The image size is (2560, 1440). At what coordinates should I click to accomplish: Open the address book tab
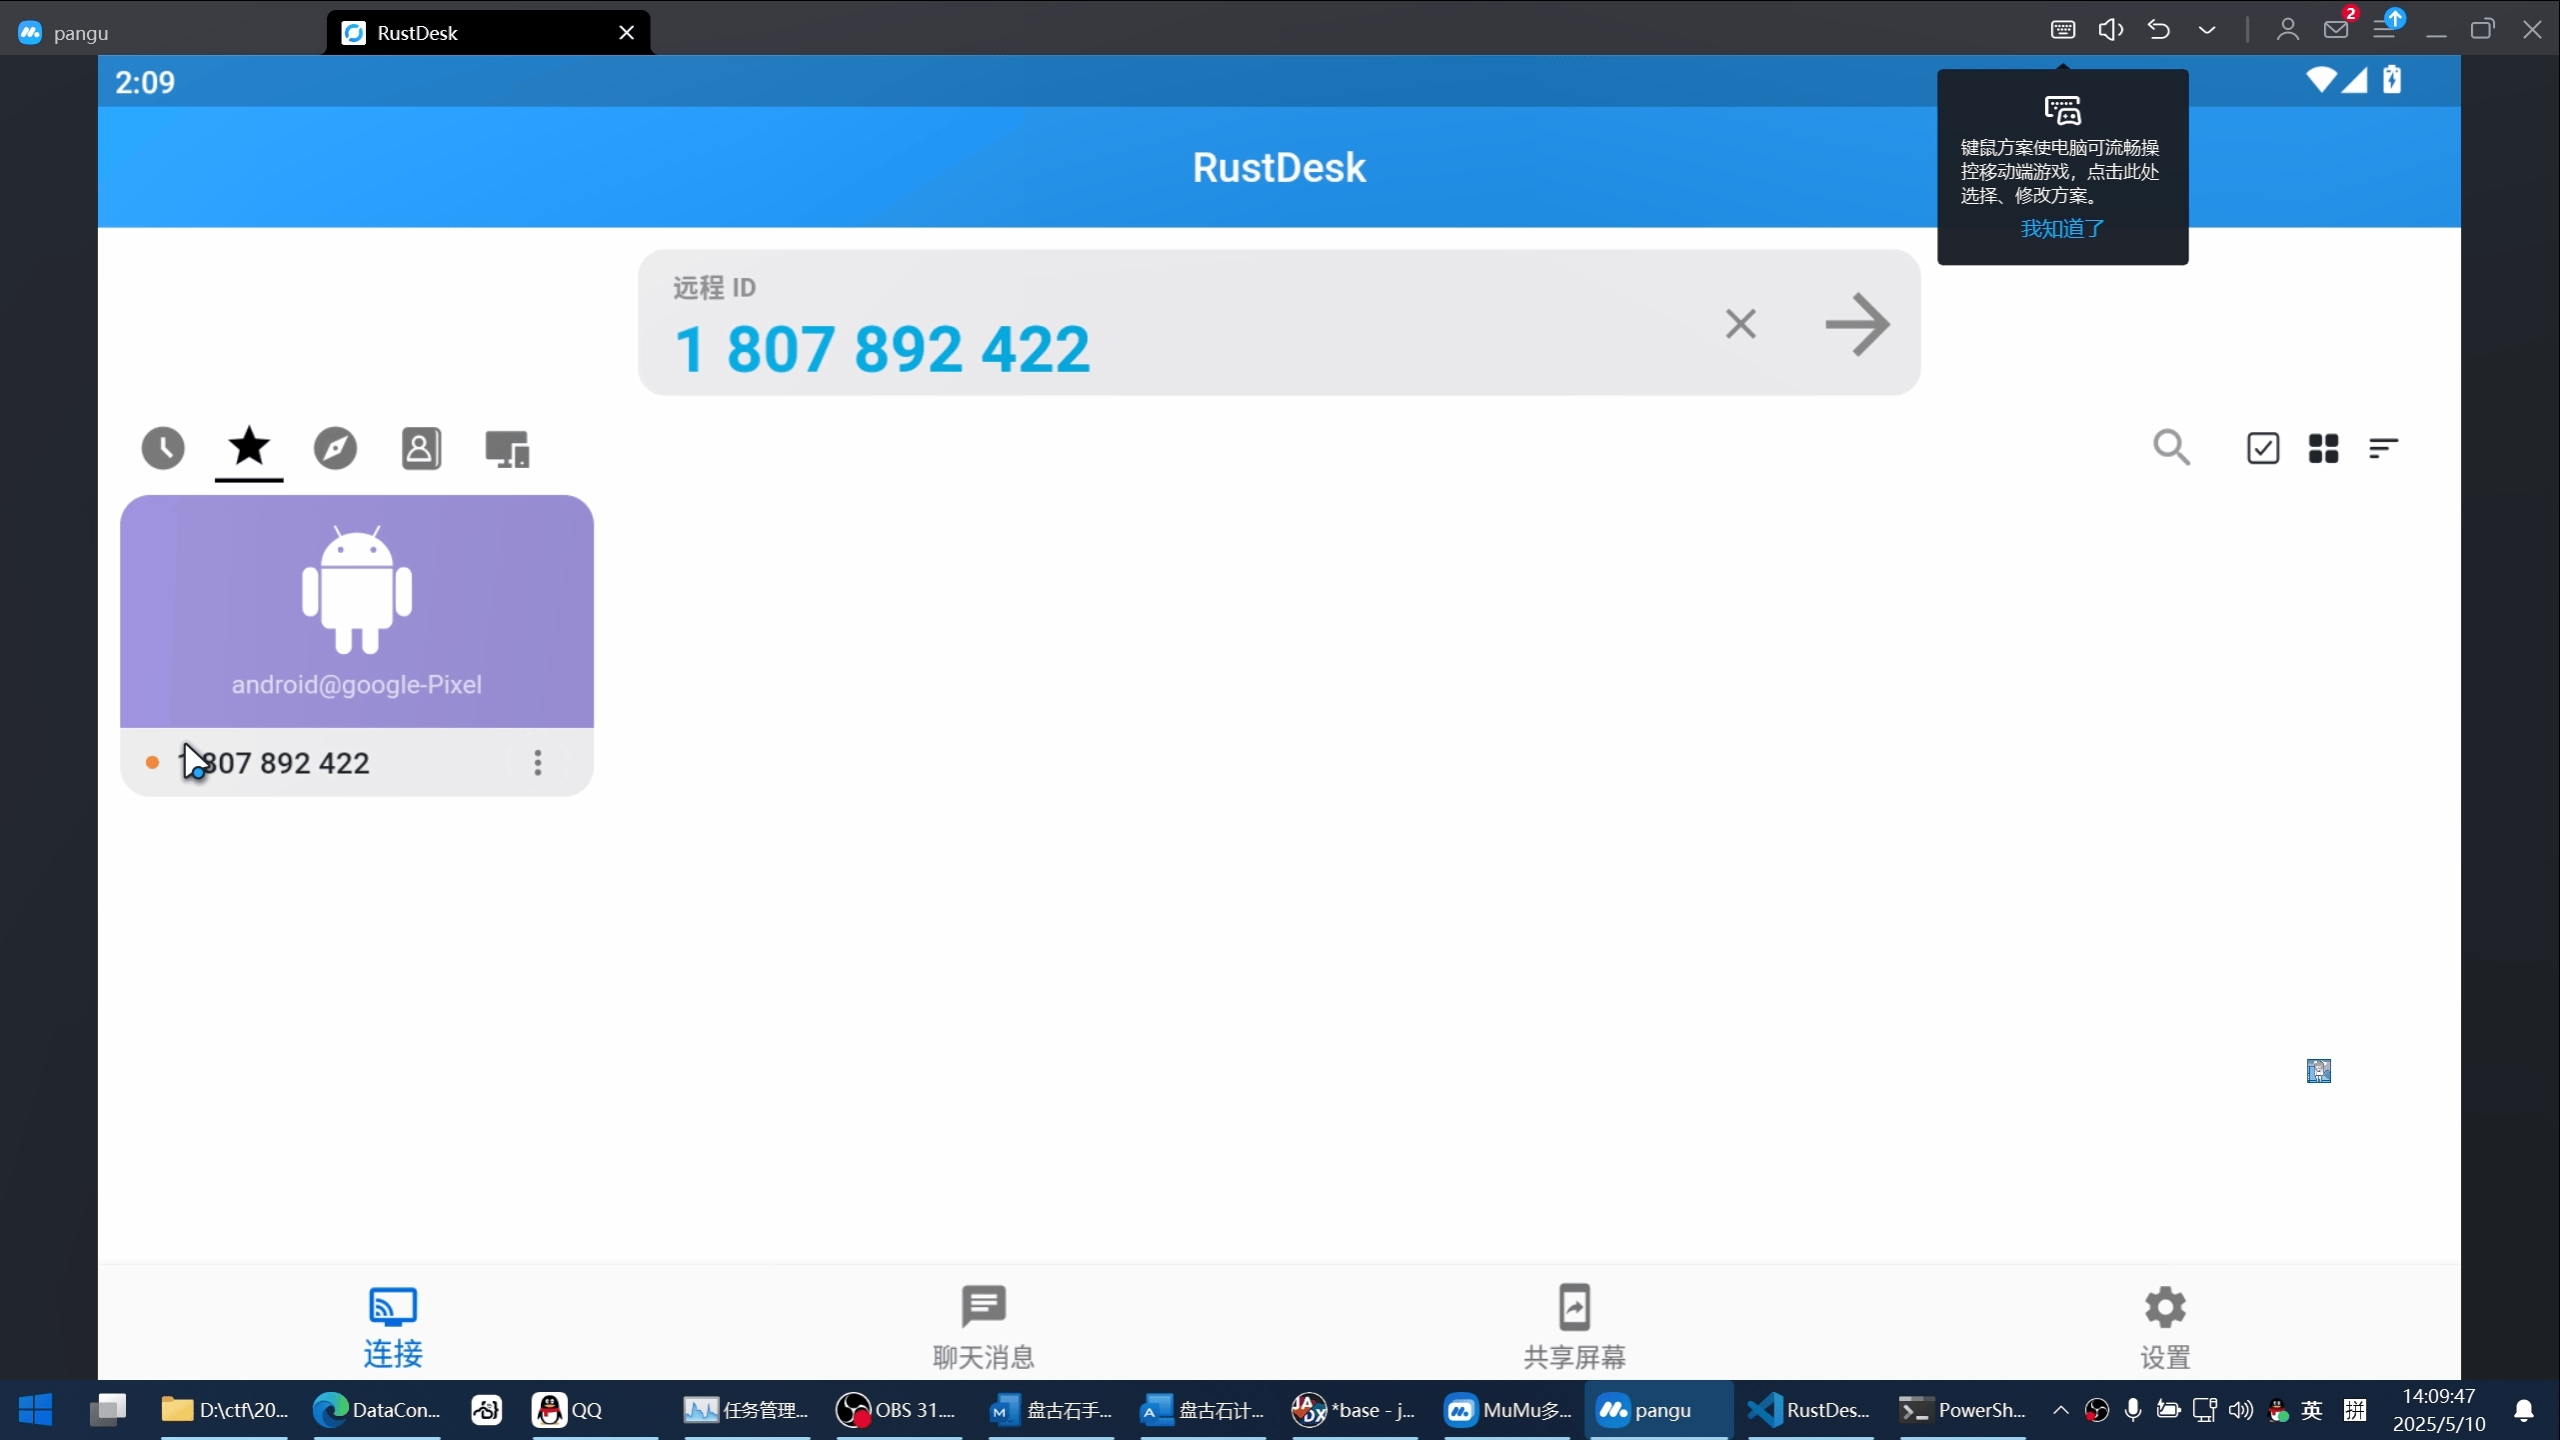[421, 448]
